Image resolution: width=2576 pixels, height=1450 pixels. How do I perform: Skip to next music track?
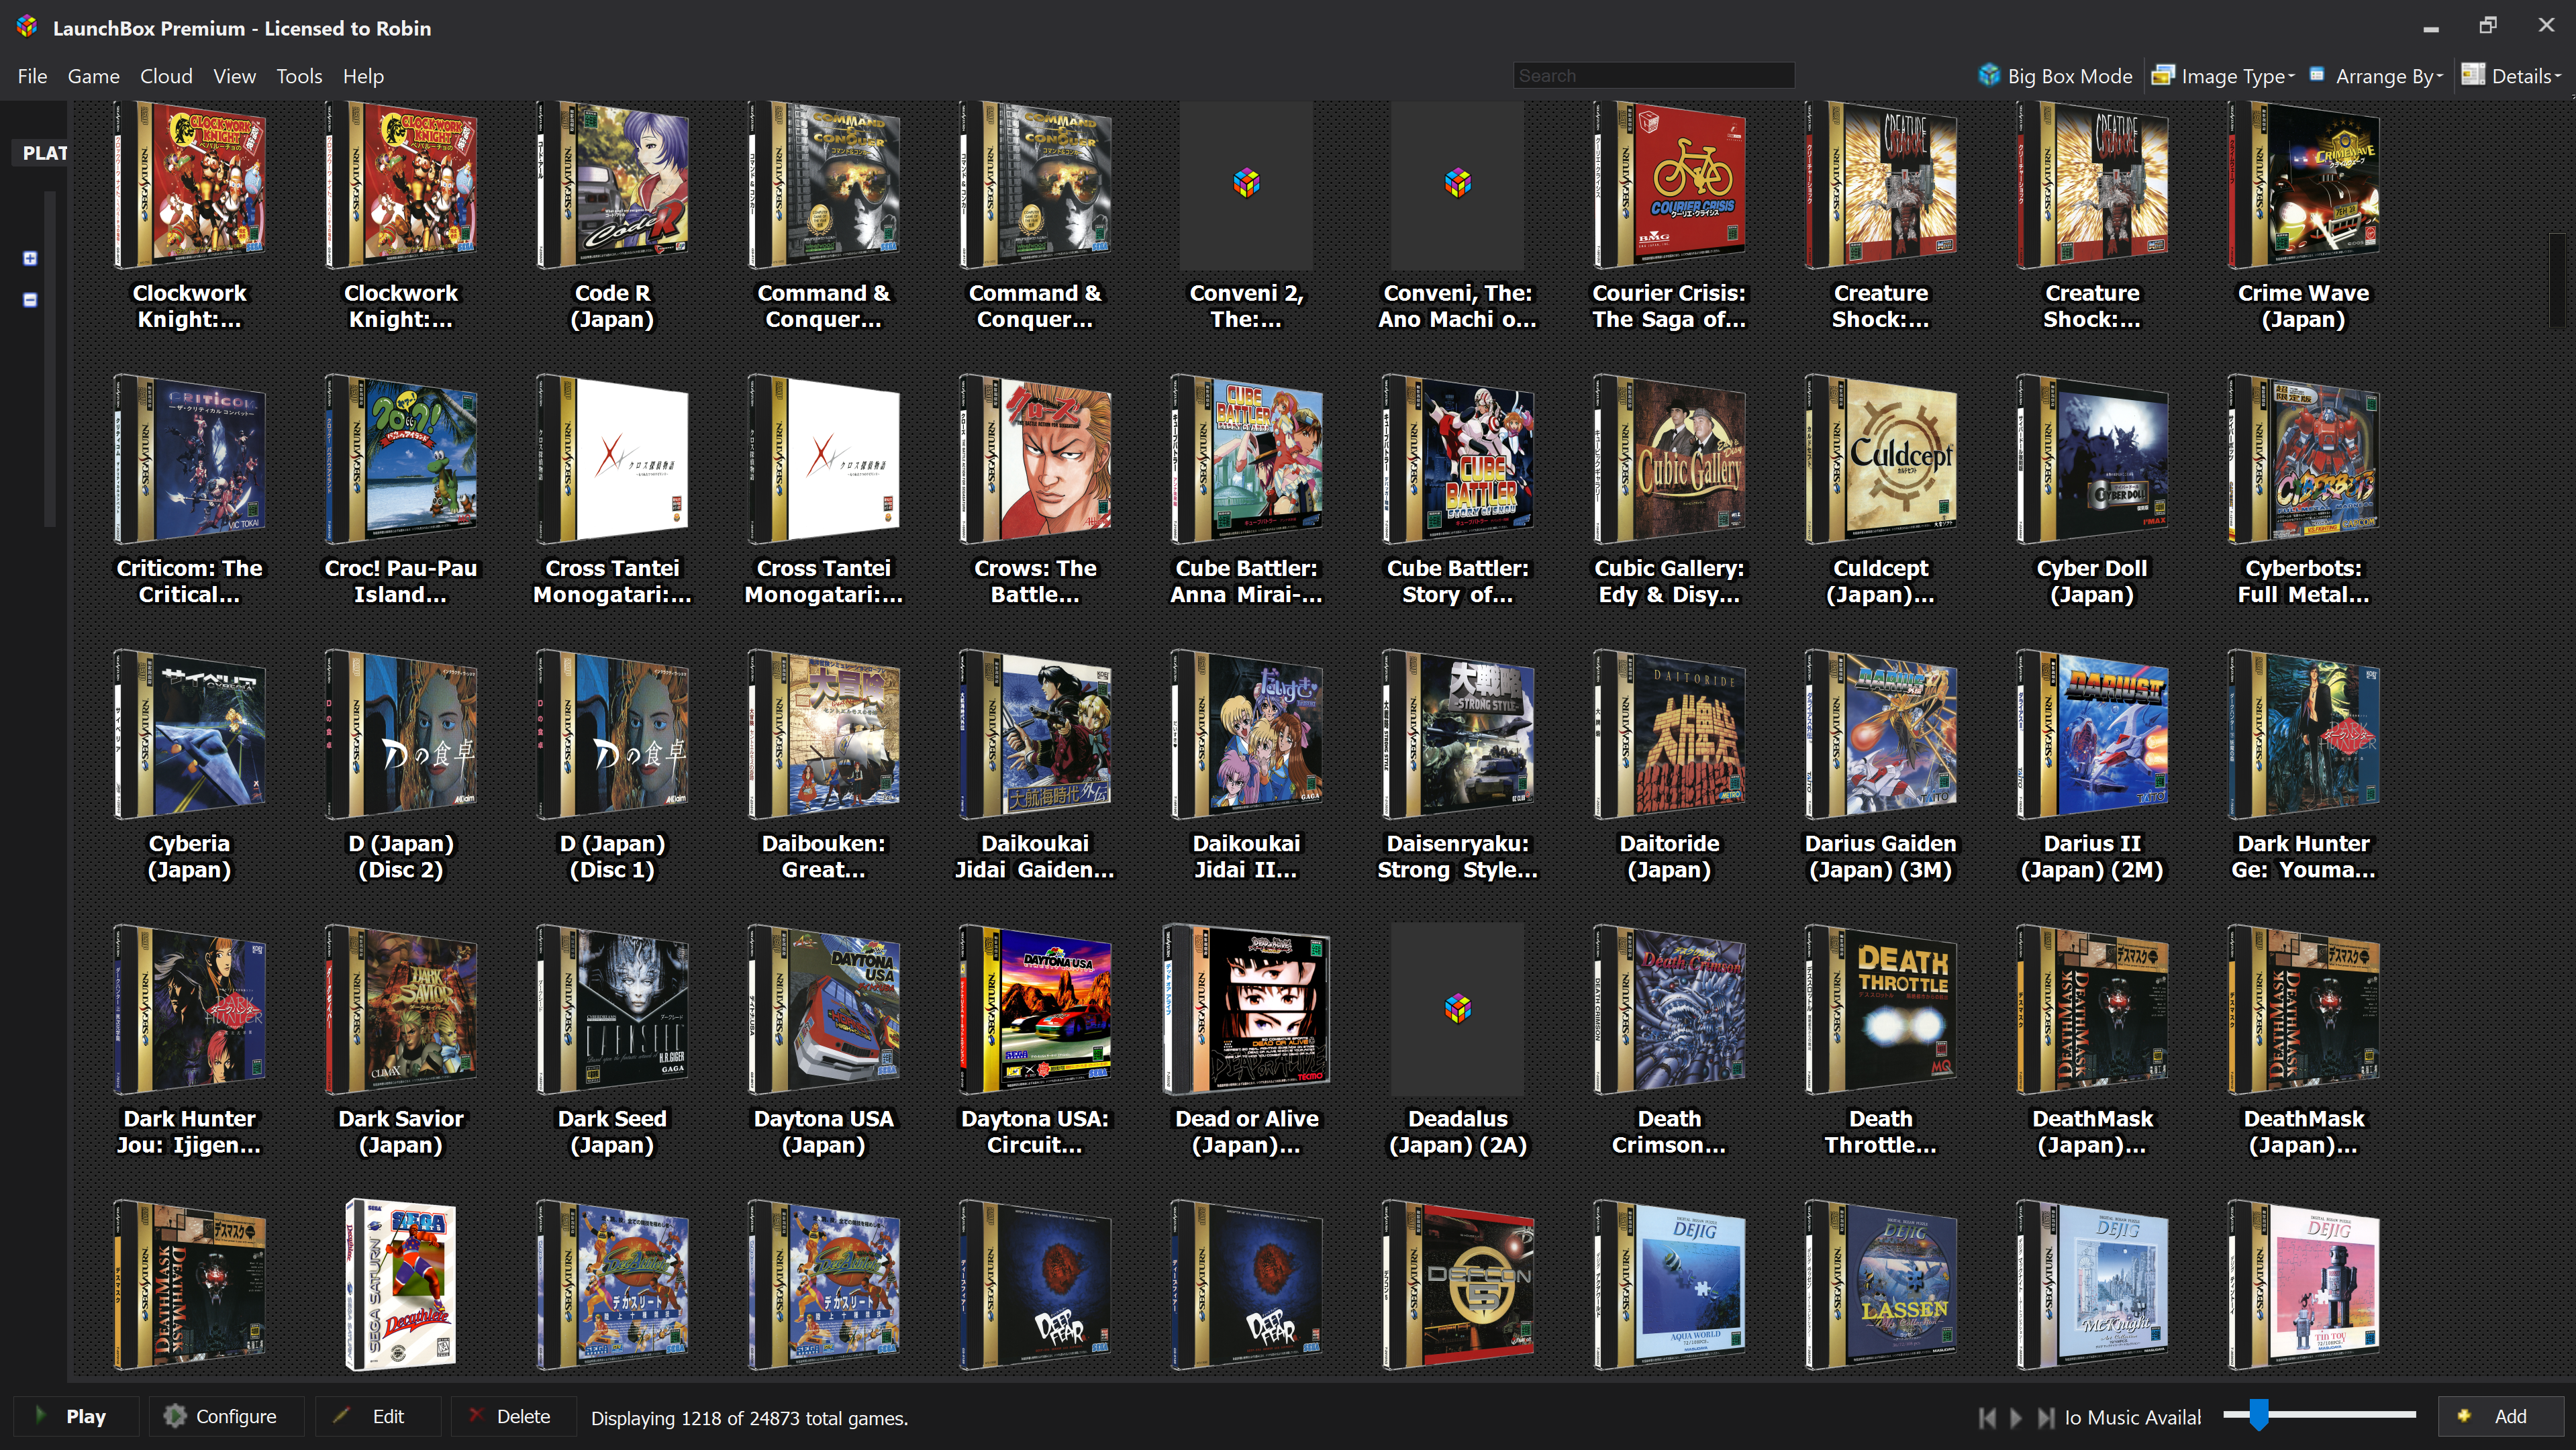click(2046, 1417)
